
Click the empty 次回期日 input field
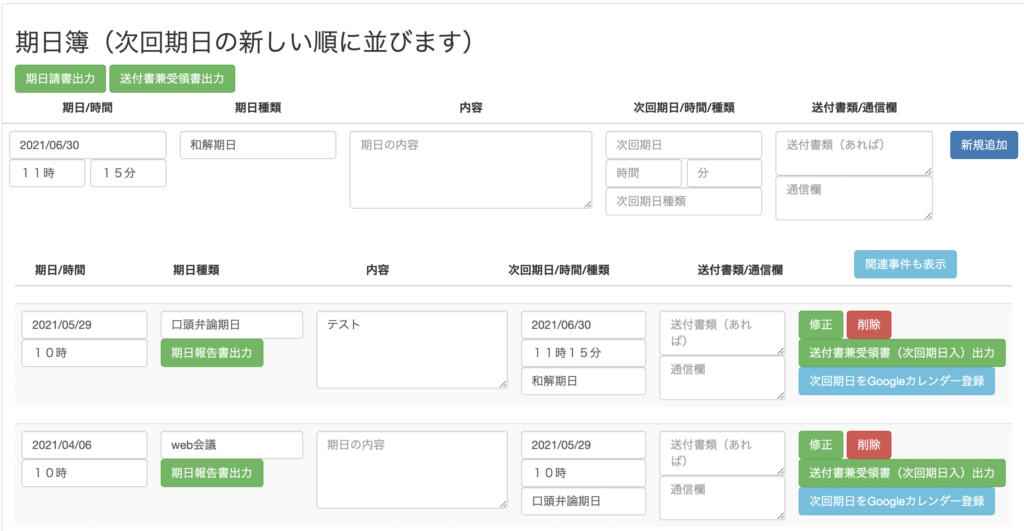[x=683, y=145]
